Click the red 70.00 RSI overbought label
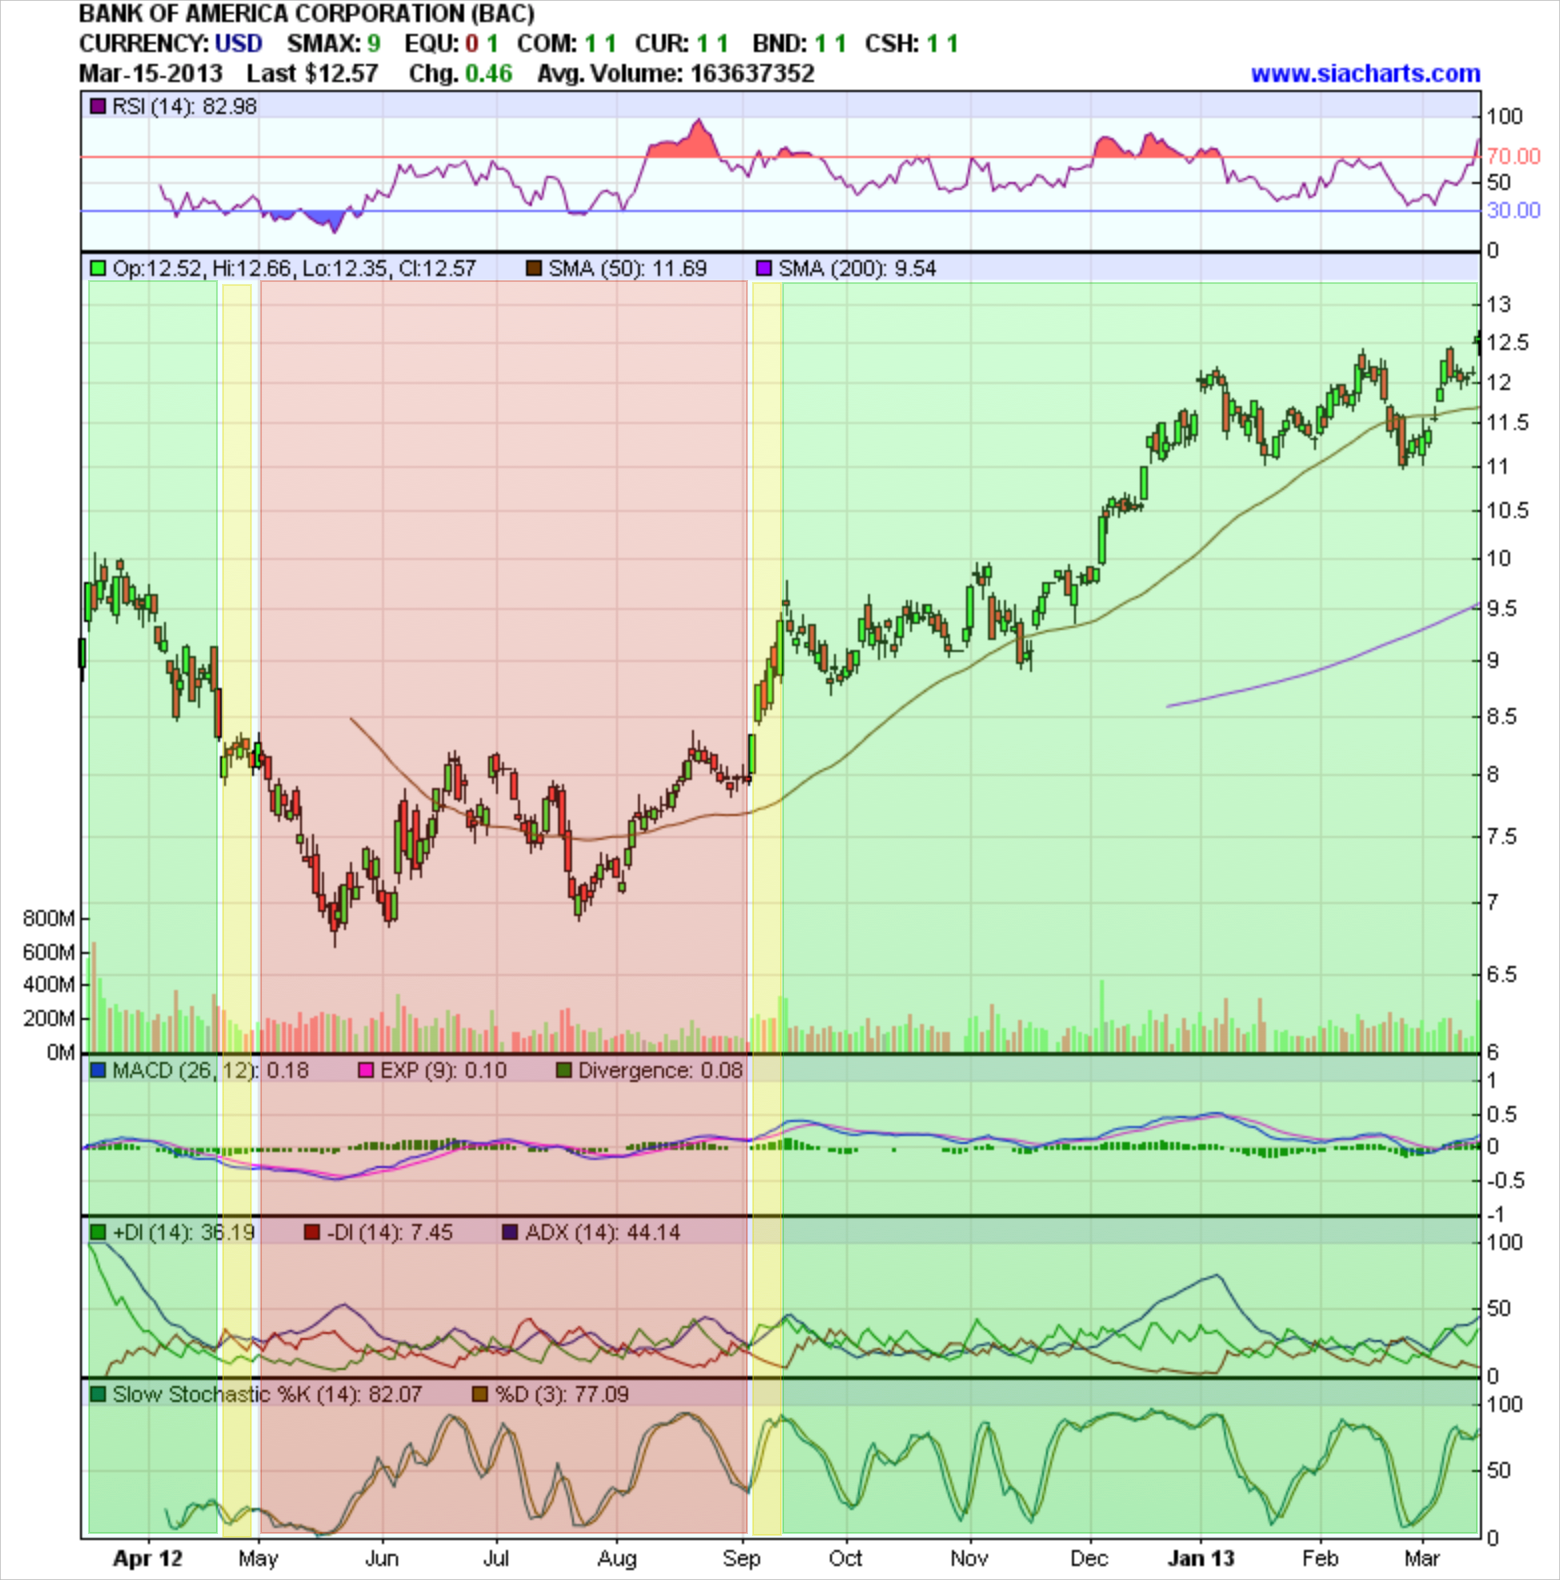Screen dimensions: 1560x1580 1513,156
